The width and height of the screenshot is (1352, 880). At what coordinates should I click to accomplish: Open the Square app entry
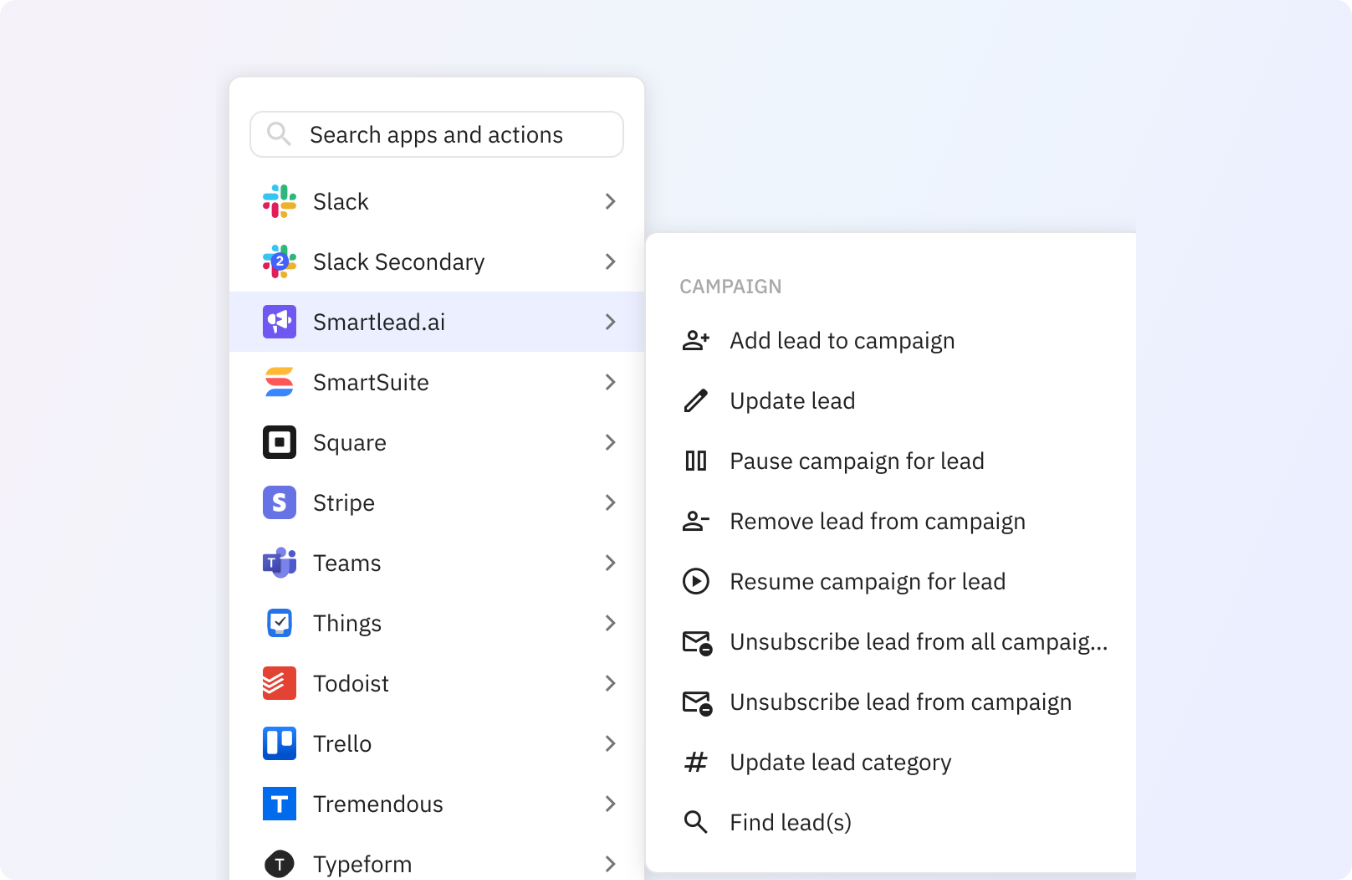coord(436,442)
